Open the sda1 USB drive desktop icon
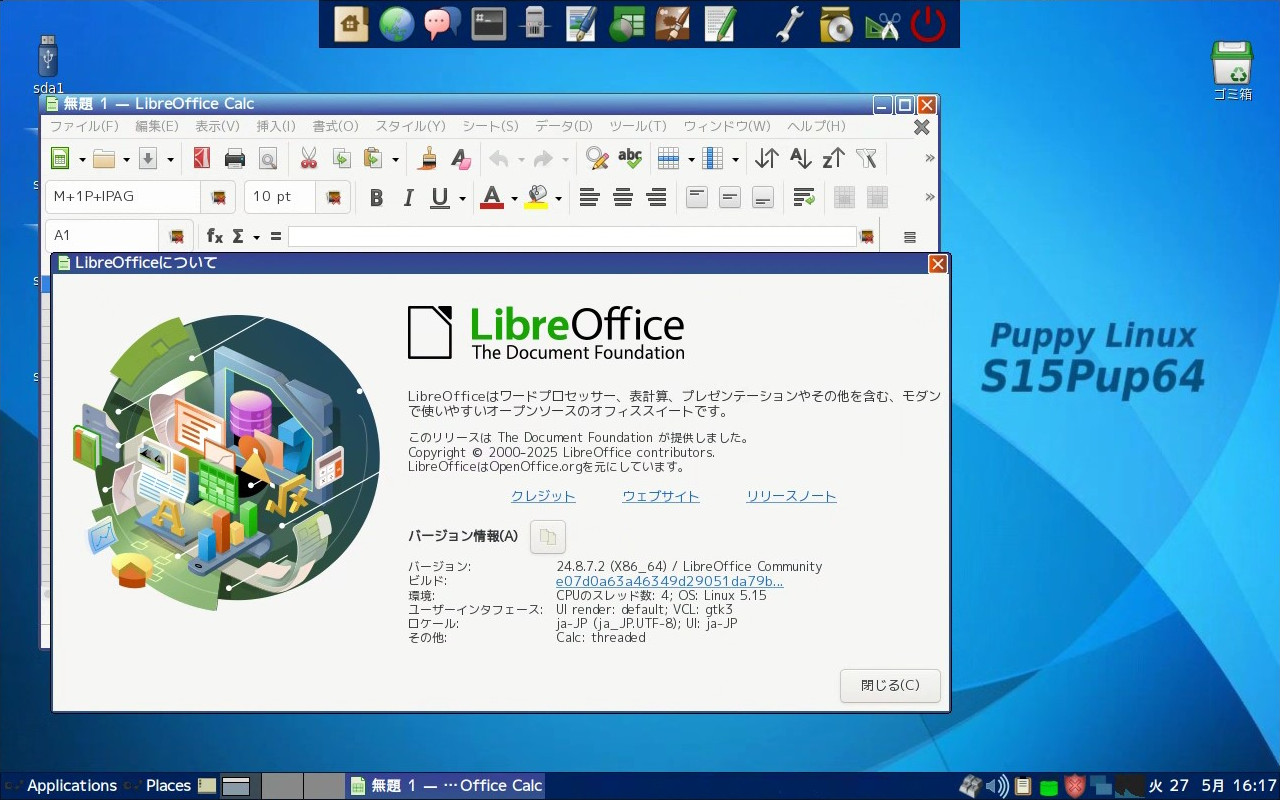This screenshot has height=800, width=1280. pyautogui.click(x=48, y=65)
